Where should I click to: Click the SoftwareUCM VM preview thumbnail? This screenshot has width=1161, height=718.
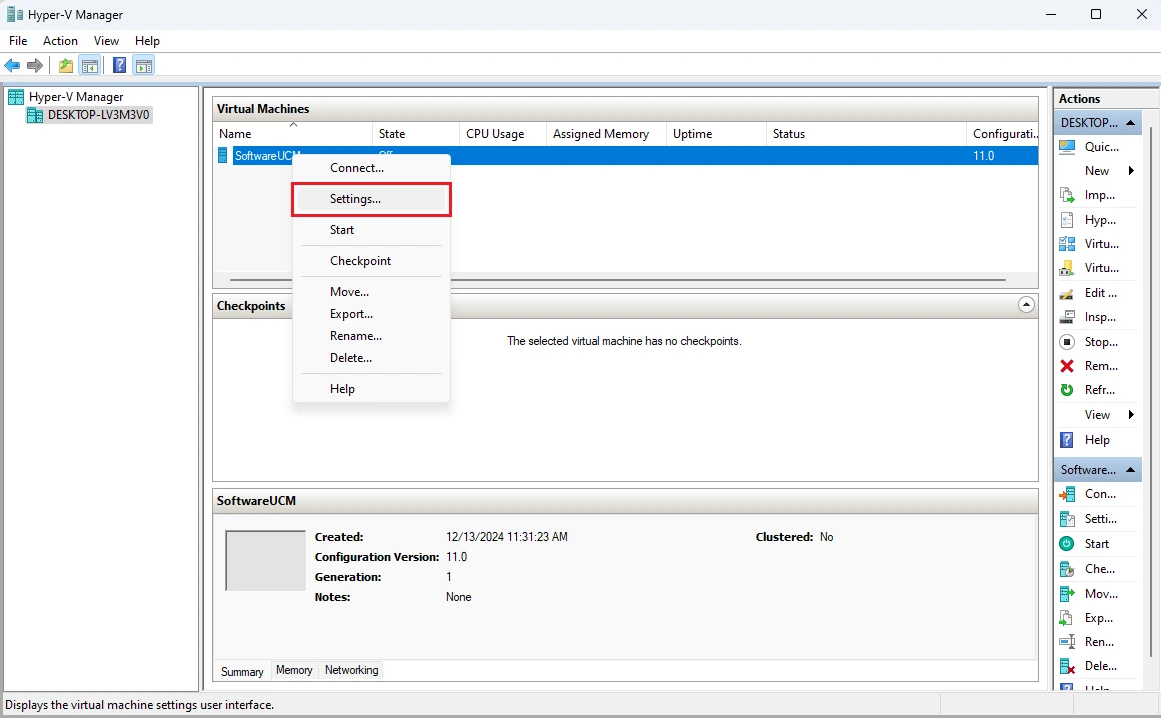point(265,560)
